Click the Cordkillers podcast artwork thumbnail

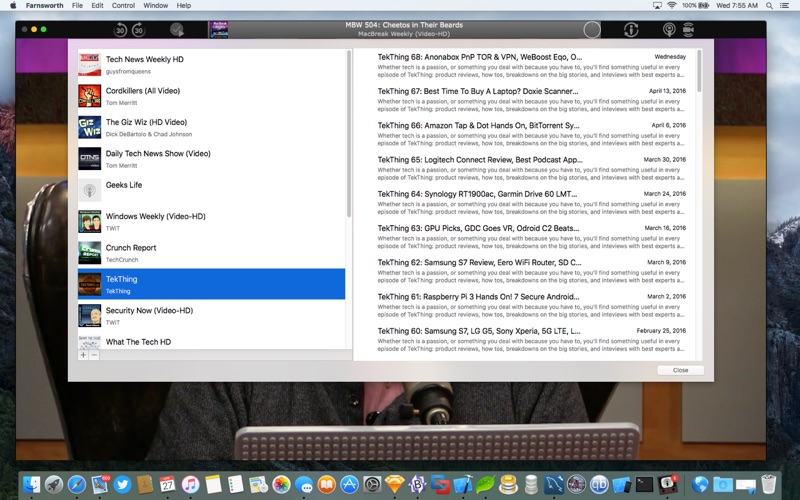pyautogui.click(x=89, y=96)
